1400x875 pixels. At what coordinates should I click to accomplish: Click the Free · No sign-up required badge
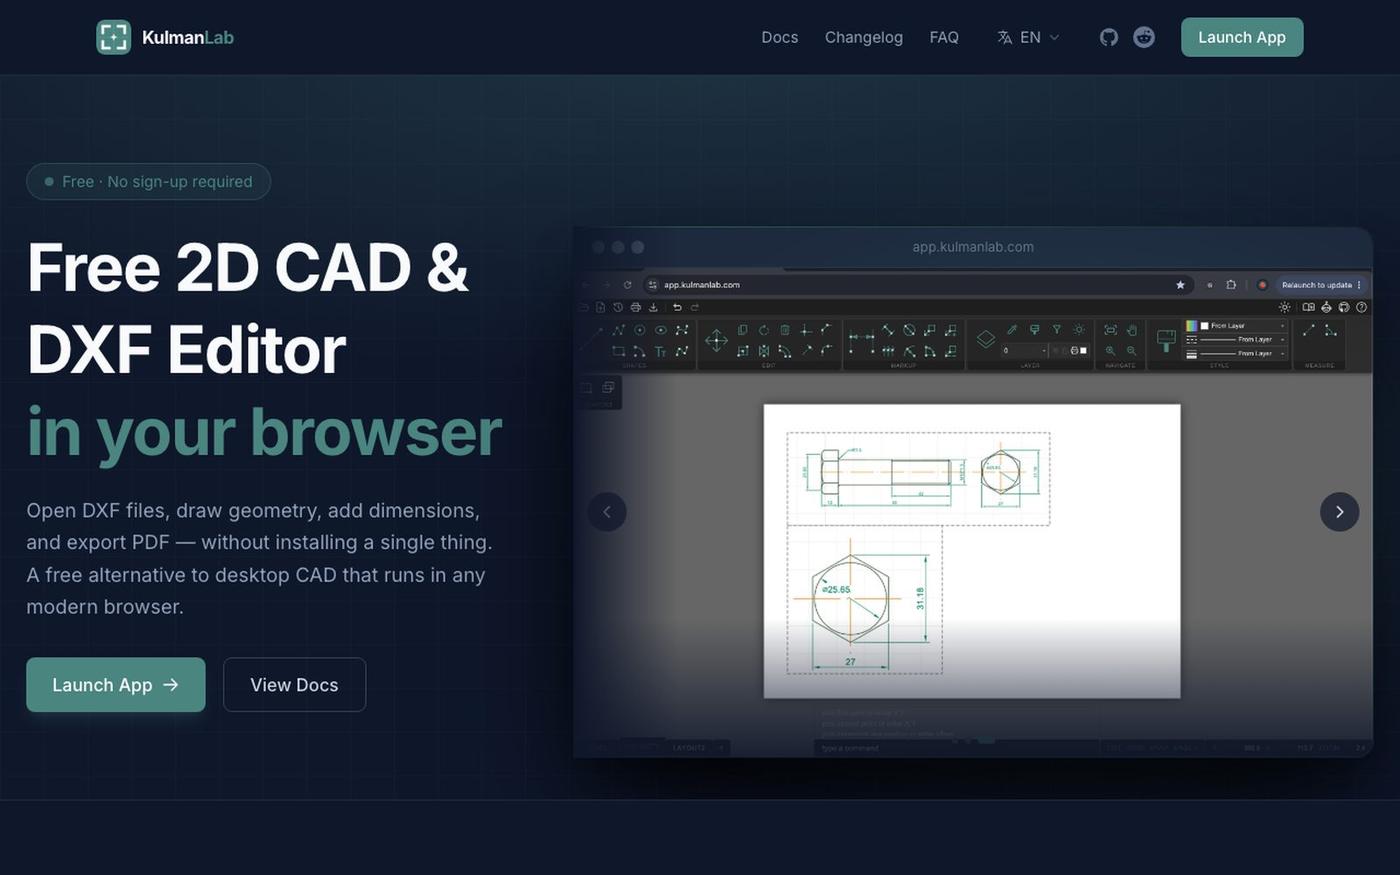[x=149, y=181]
